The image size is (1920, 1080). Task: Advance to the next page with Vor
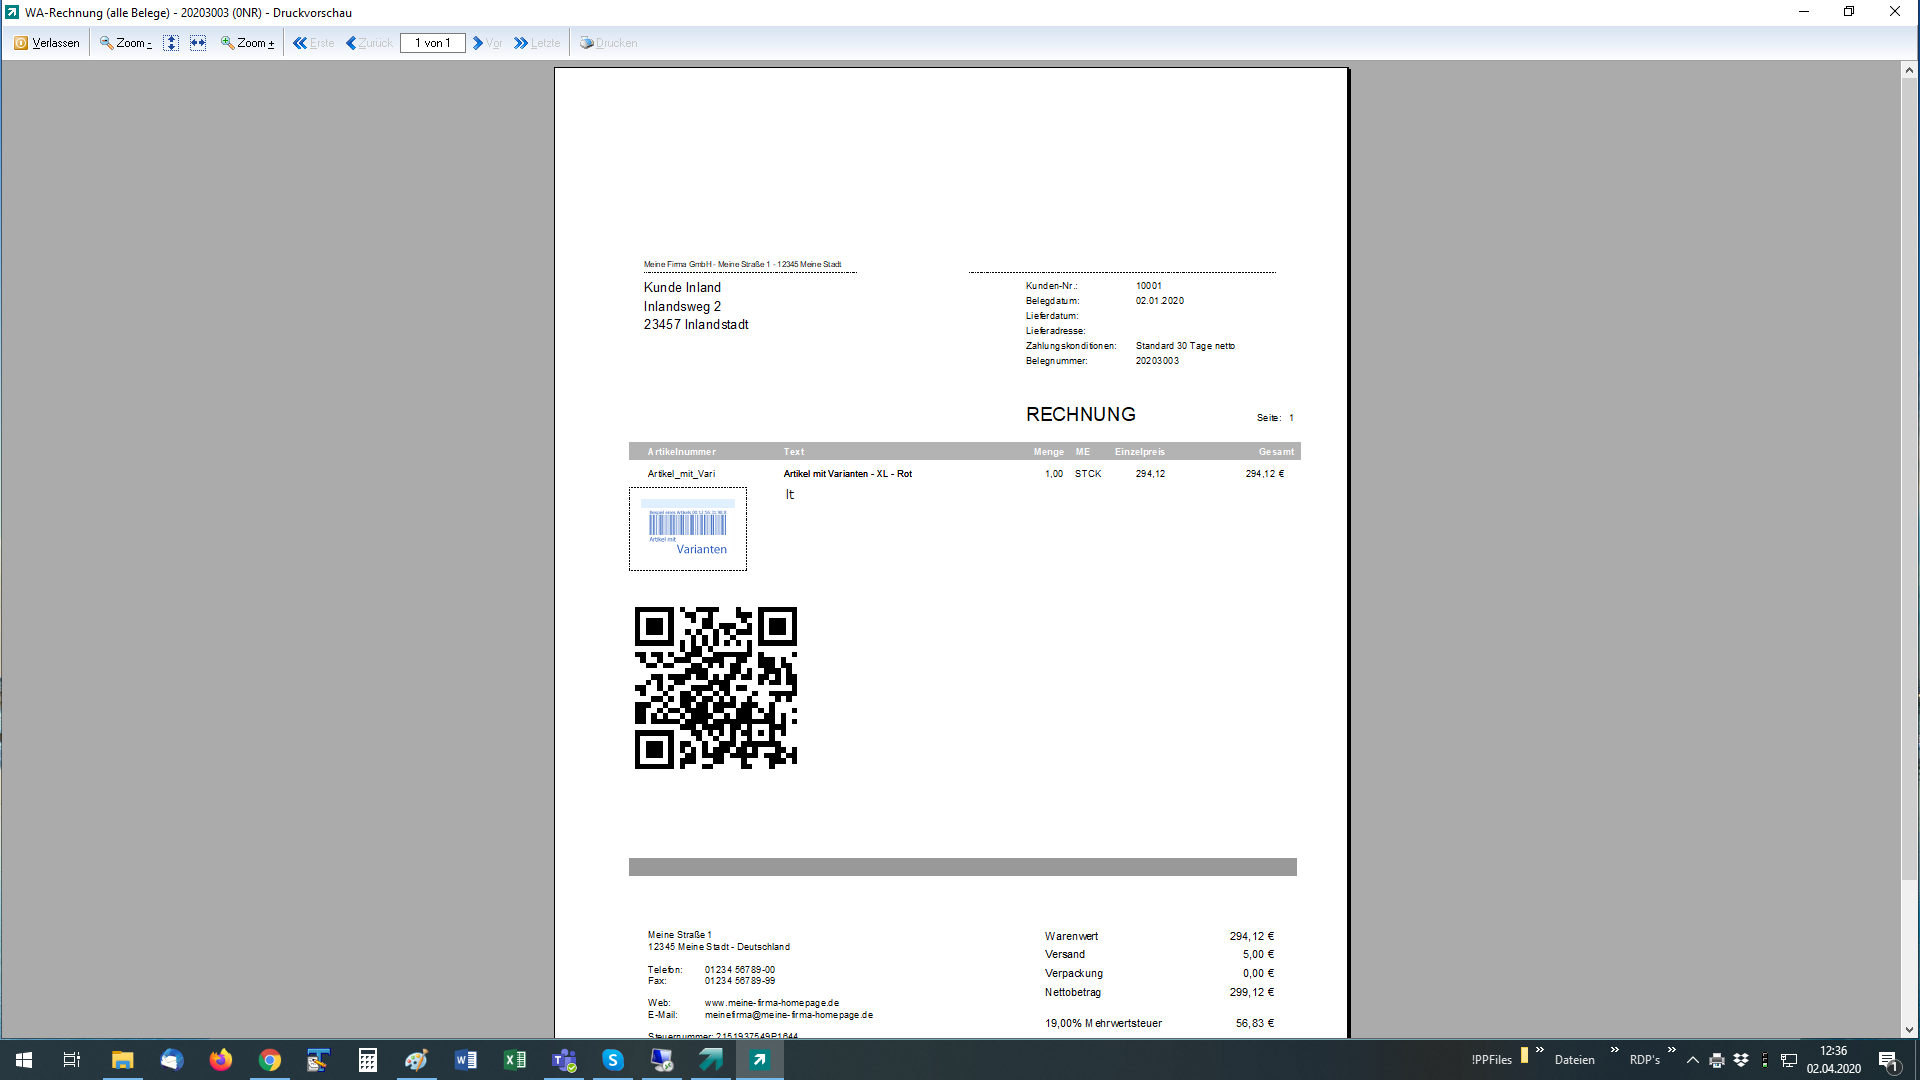487,43
